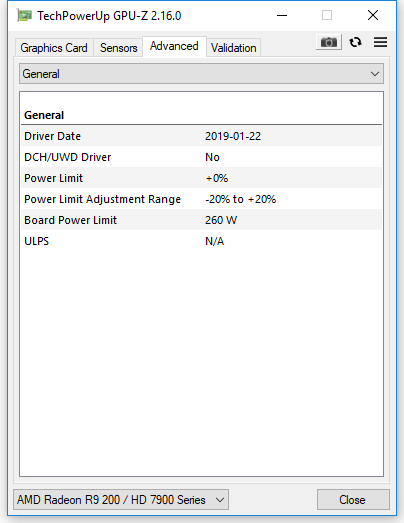
Task: Click the Close button
Action: [x=353, y=500]
